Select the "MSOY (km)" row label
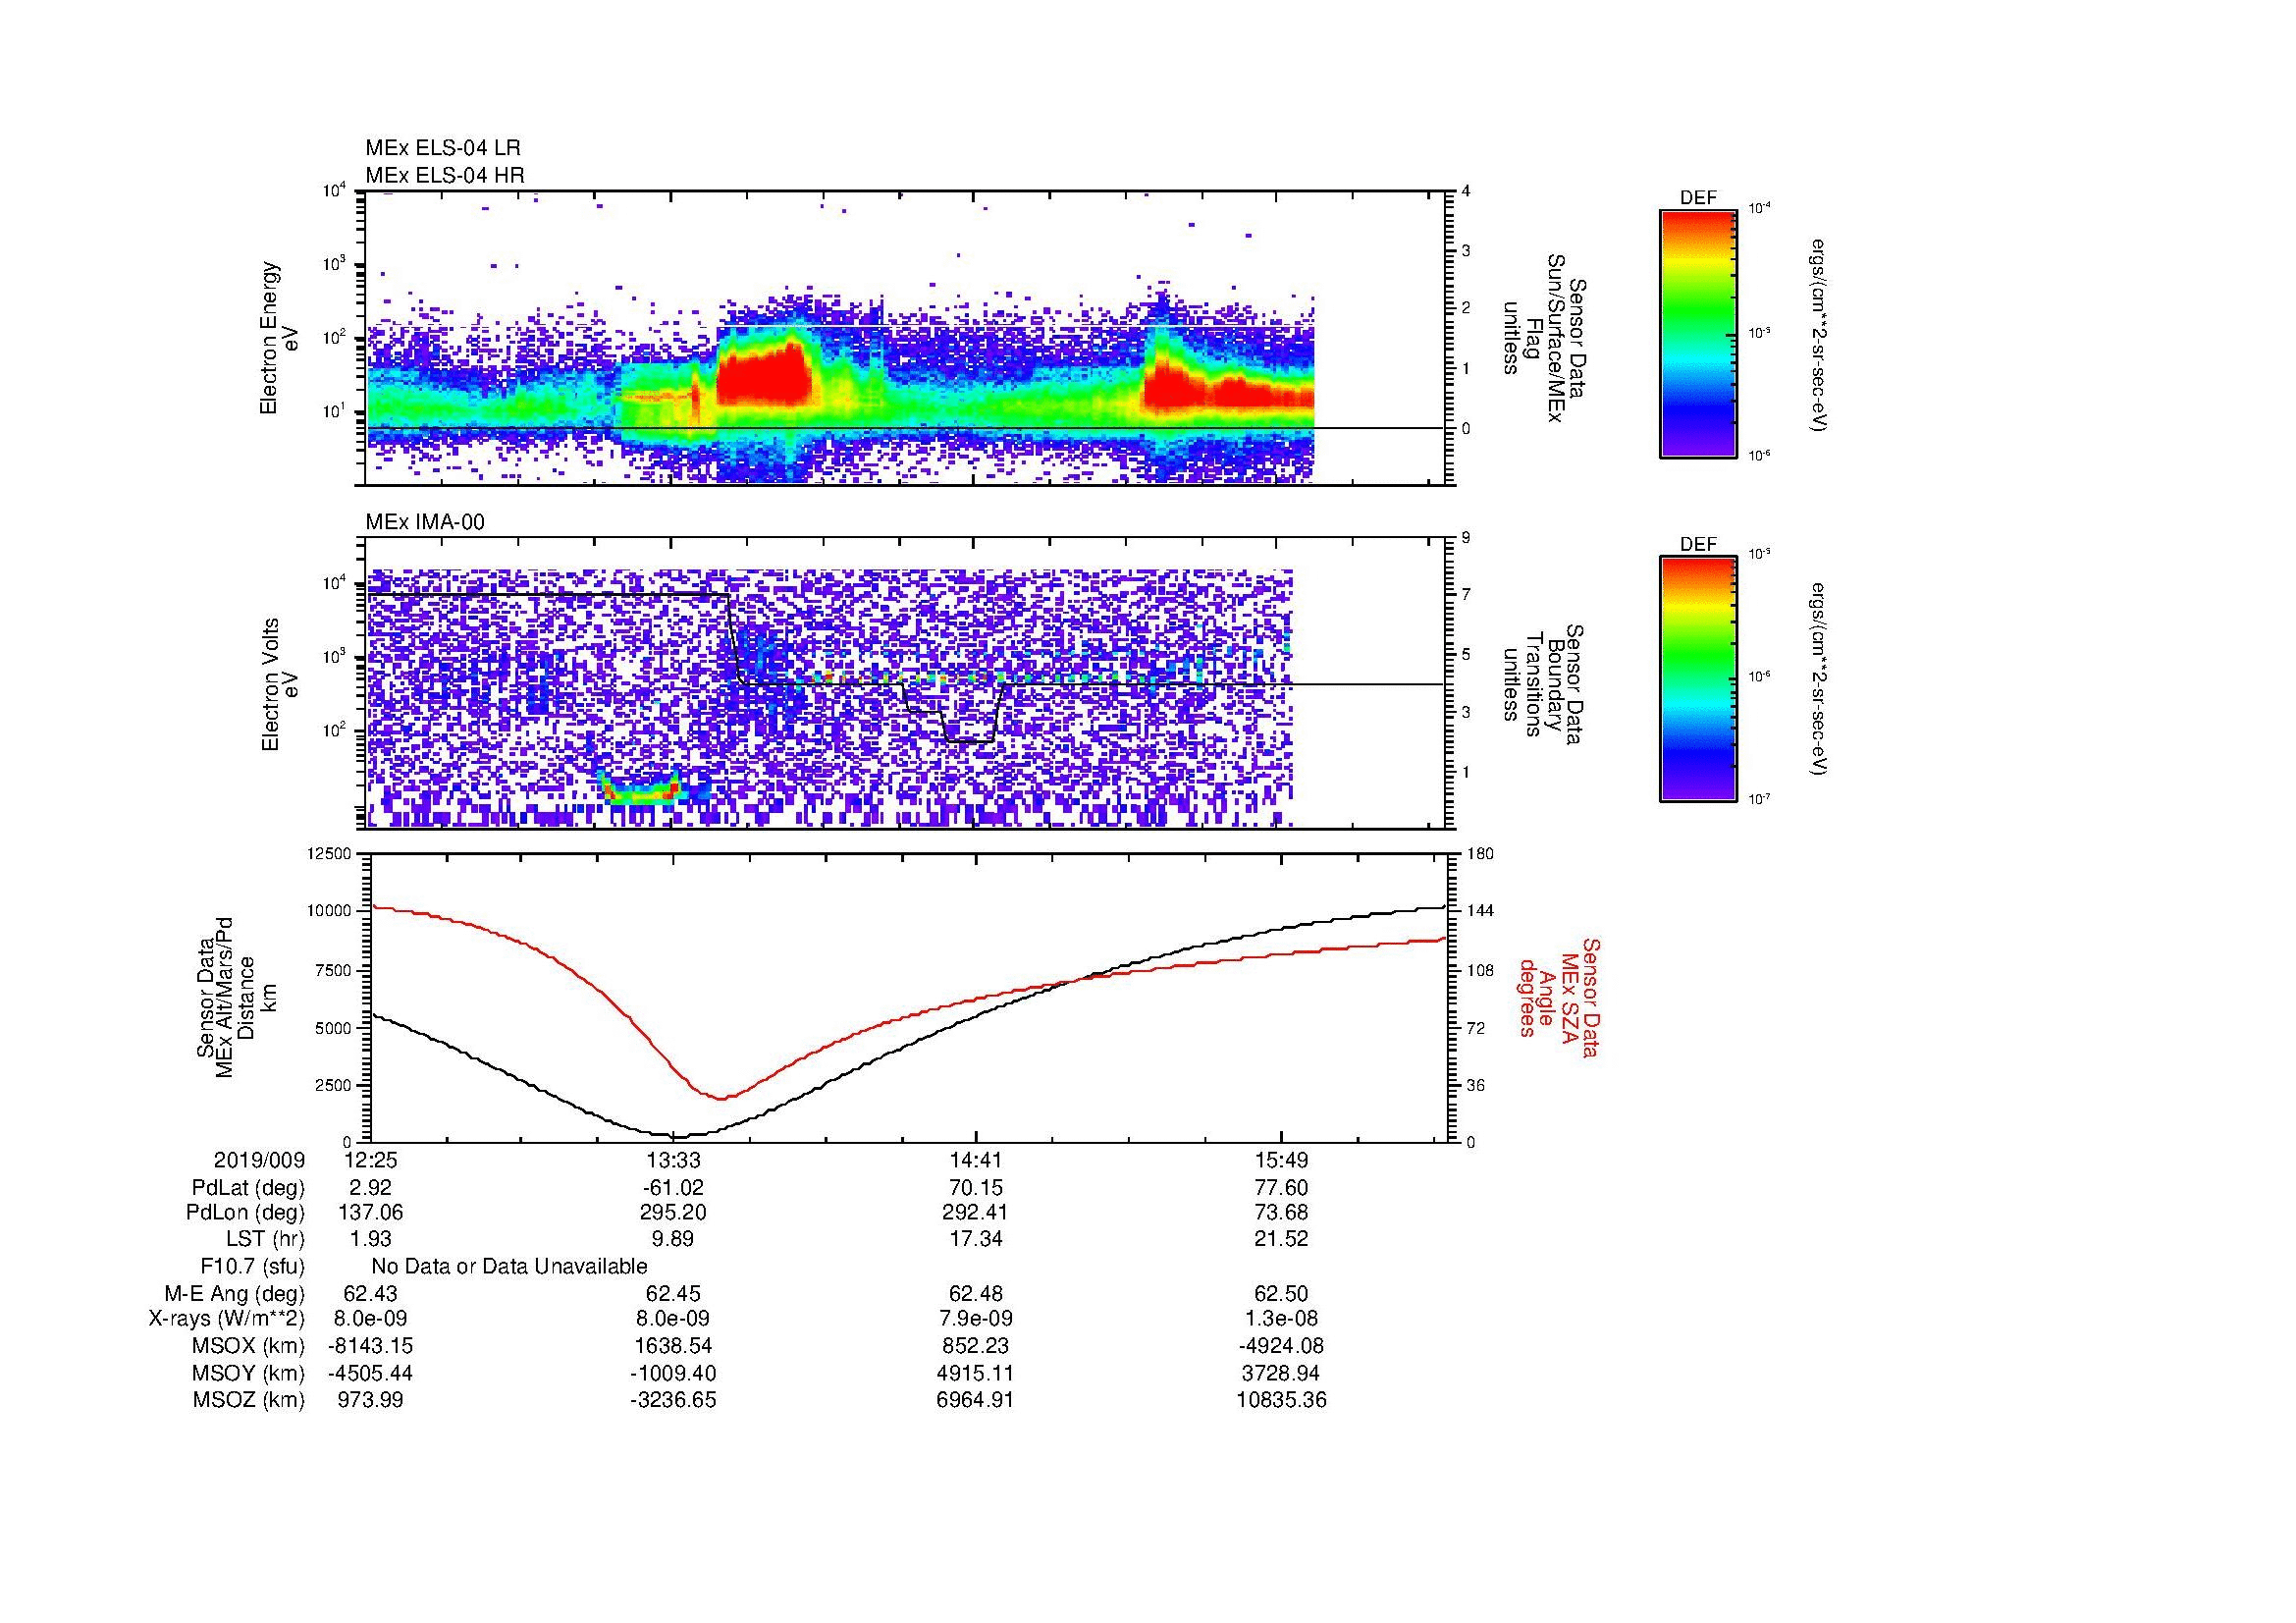 (249, 1373)
